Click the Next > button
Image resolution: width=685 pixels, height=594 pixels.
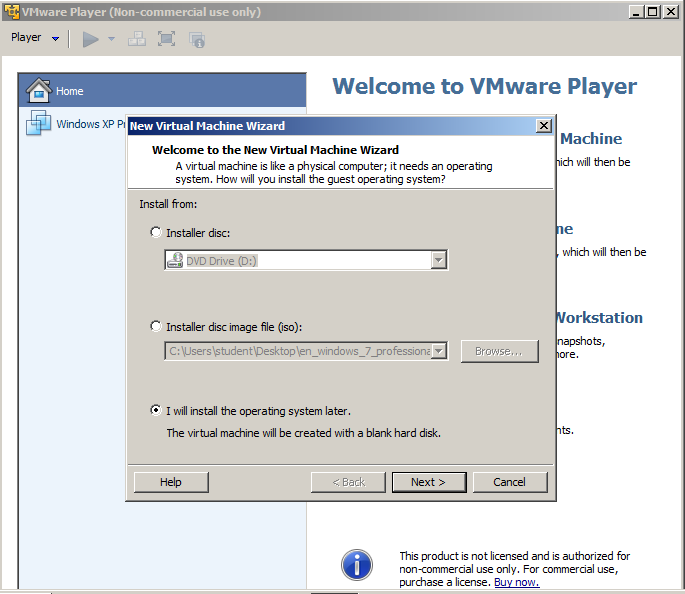[429, 482]
